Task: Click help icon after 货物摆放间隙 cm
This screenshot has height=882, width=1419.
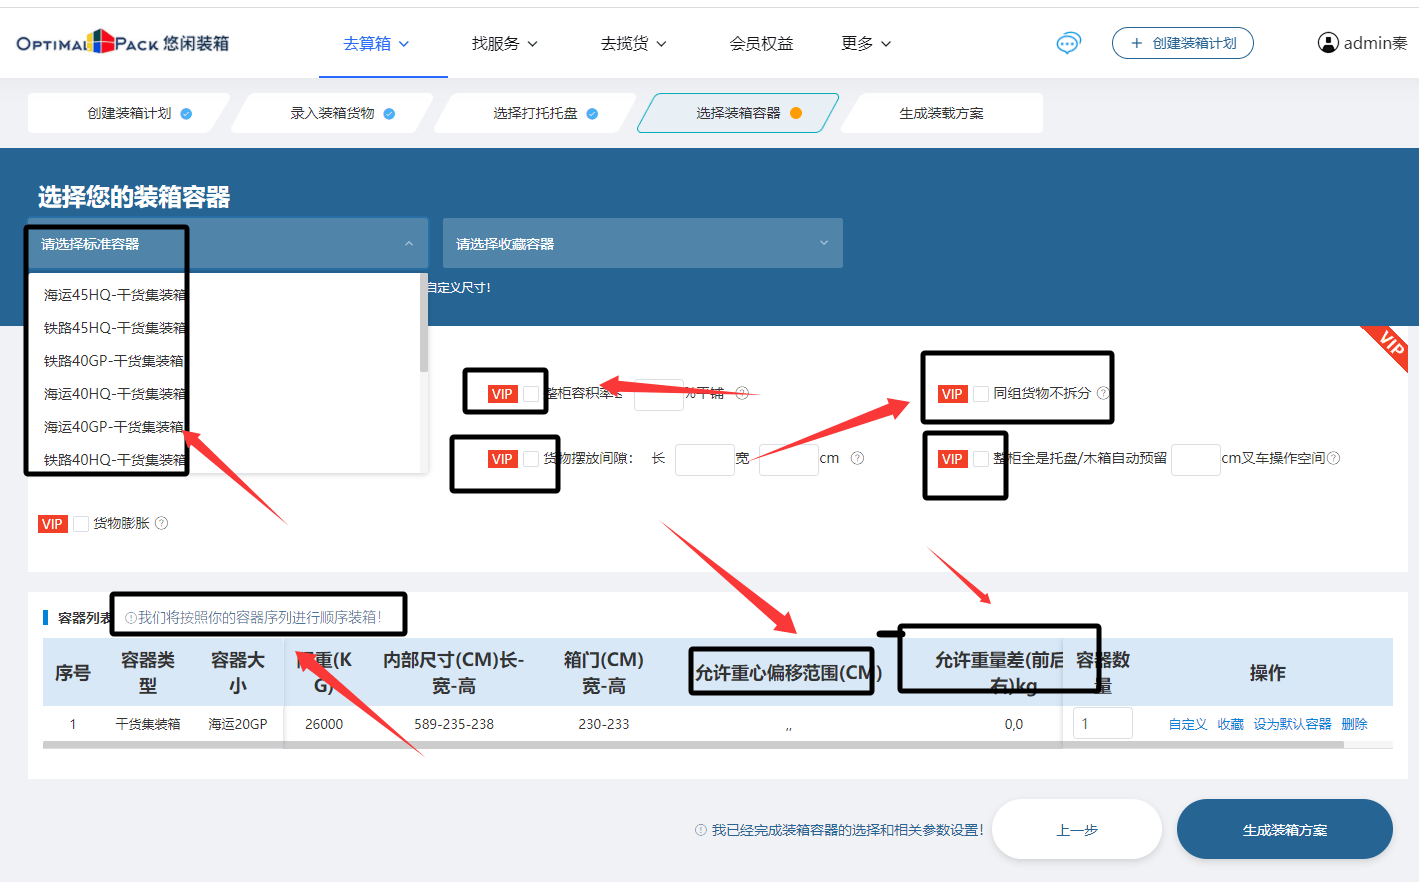Action: [857, 458]
